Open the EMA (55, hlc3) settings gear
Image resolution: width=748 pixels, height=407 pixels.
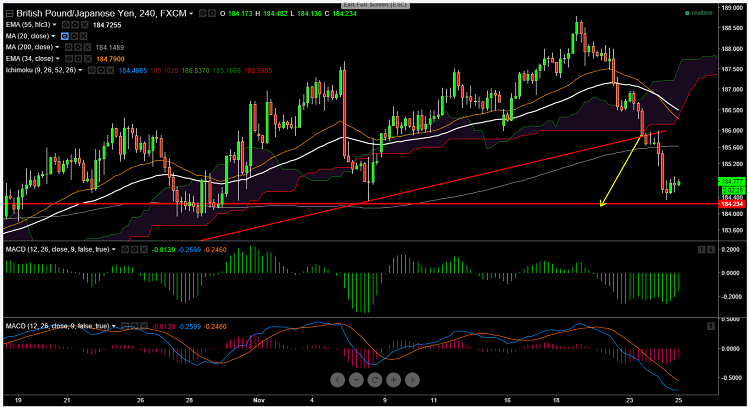(75, 25)
